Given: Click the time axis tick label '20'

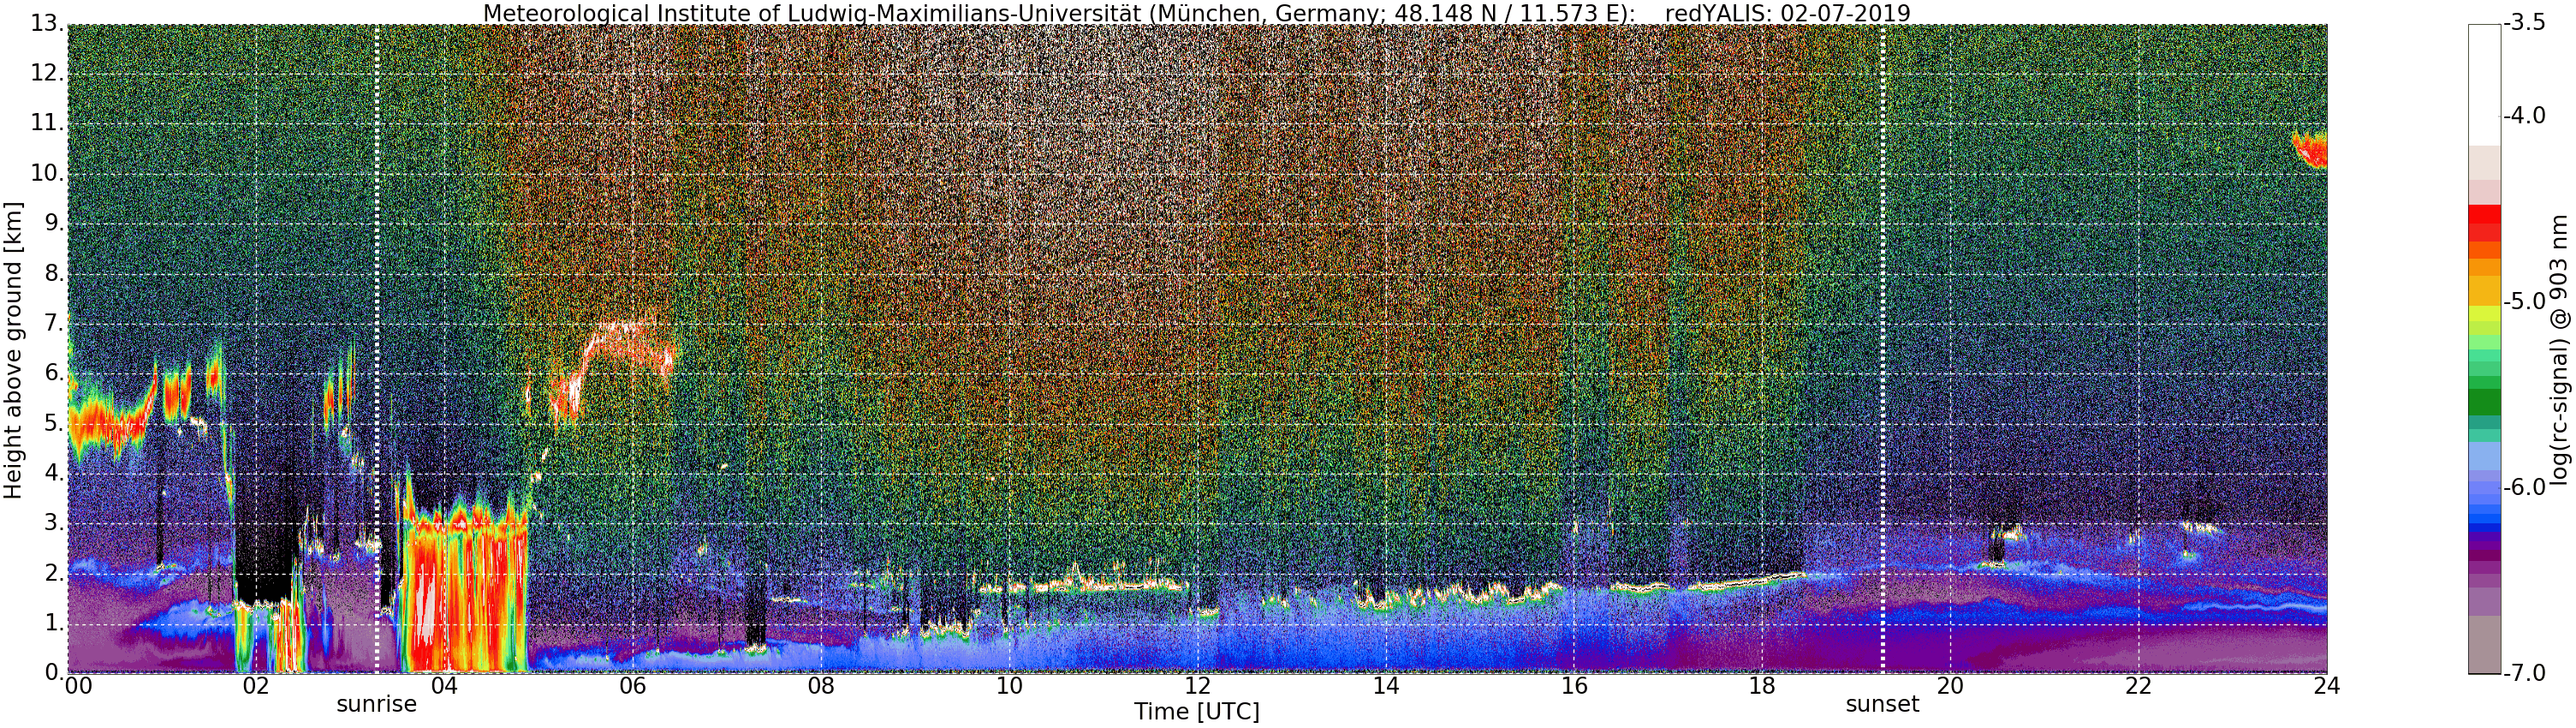Looking at the screenshot, I should coord(1950,686).
